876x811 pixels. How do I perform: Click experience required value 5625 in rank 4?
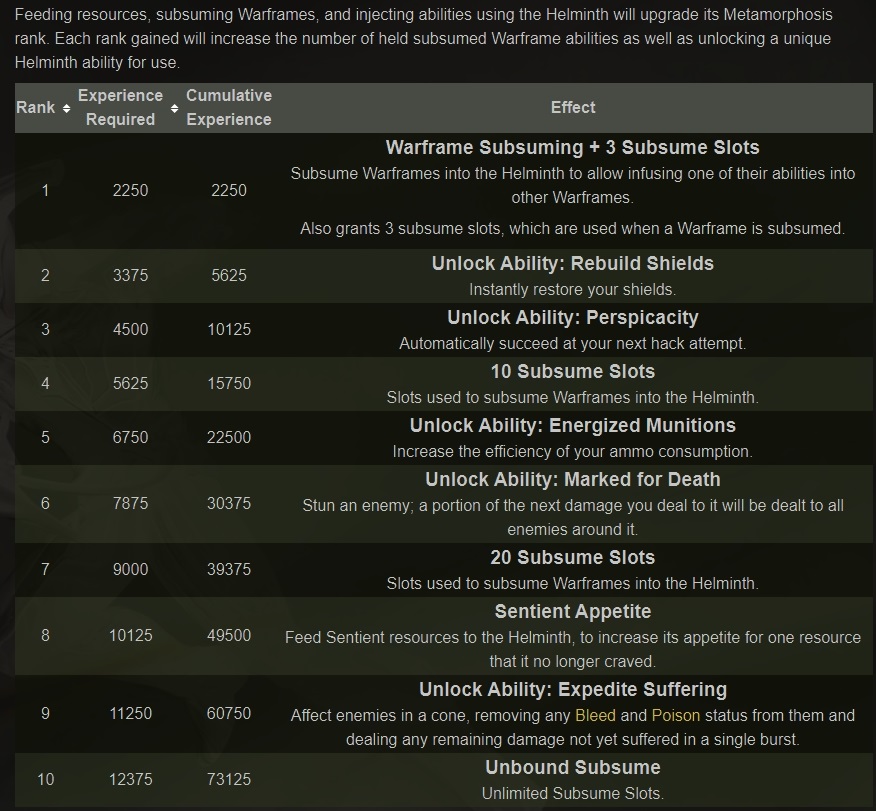coord(130,383)
